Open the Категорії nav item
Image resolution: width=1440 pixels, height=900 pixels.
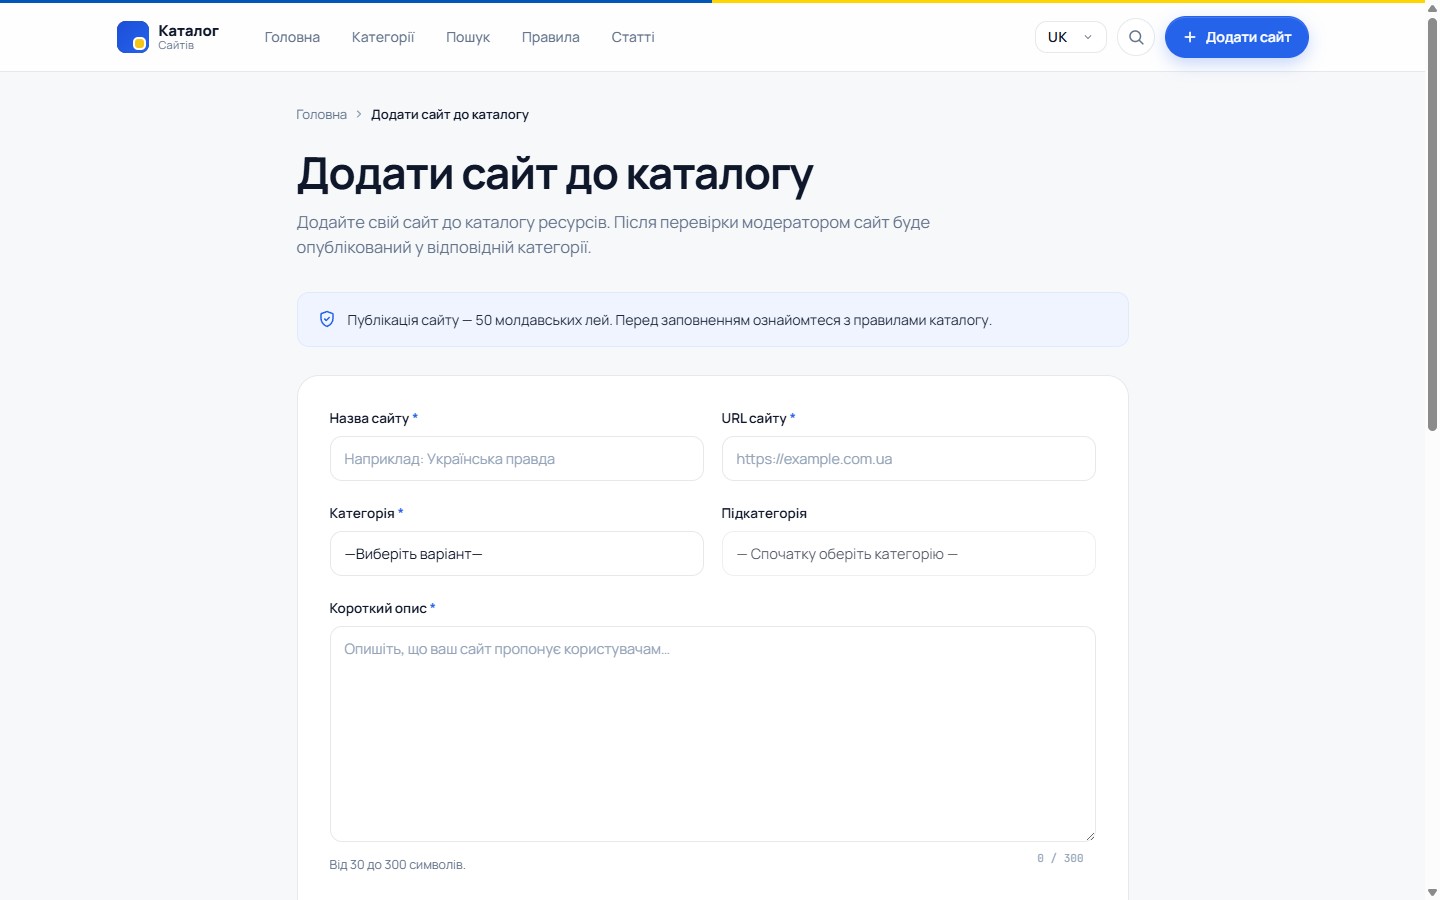pos(383,37)
